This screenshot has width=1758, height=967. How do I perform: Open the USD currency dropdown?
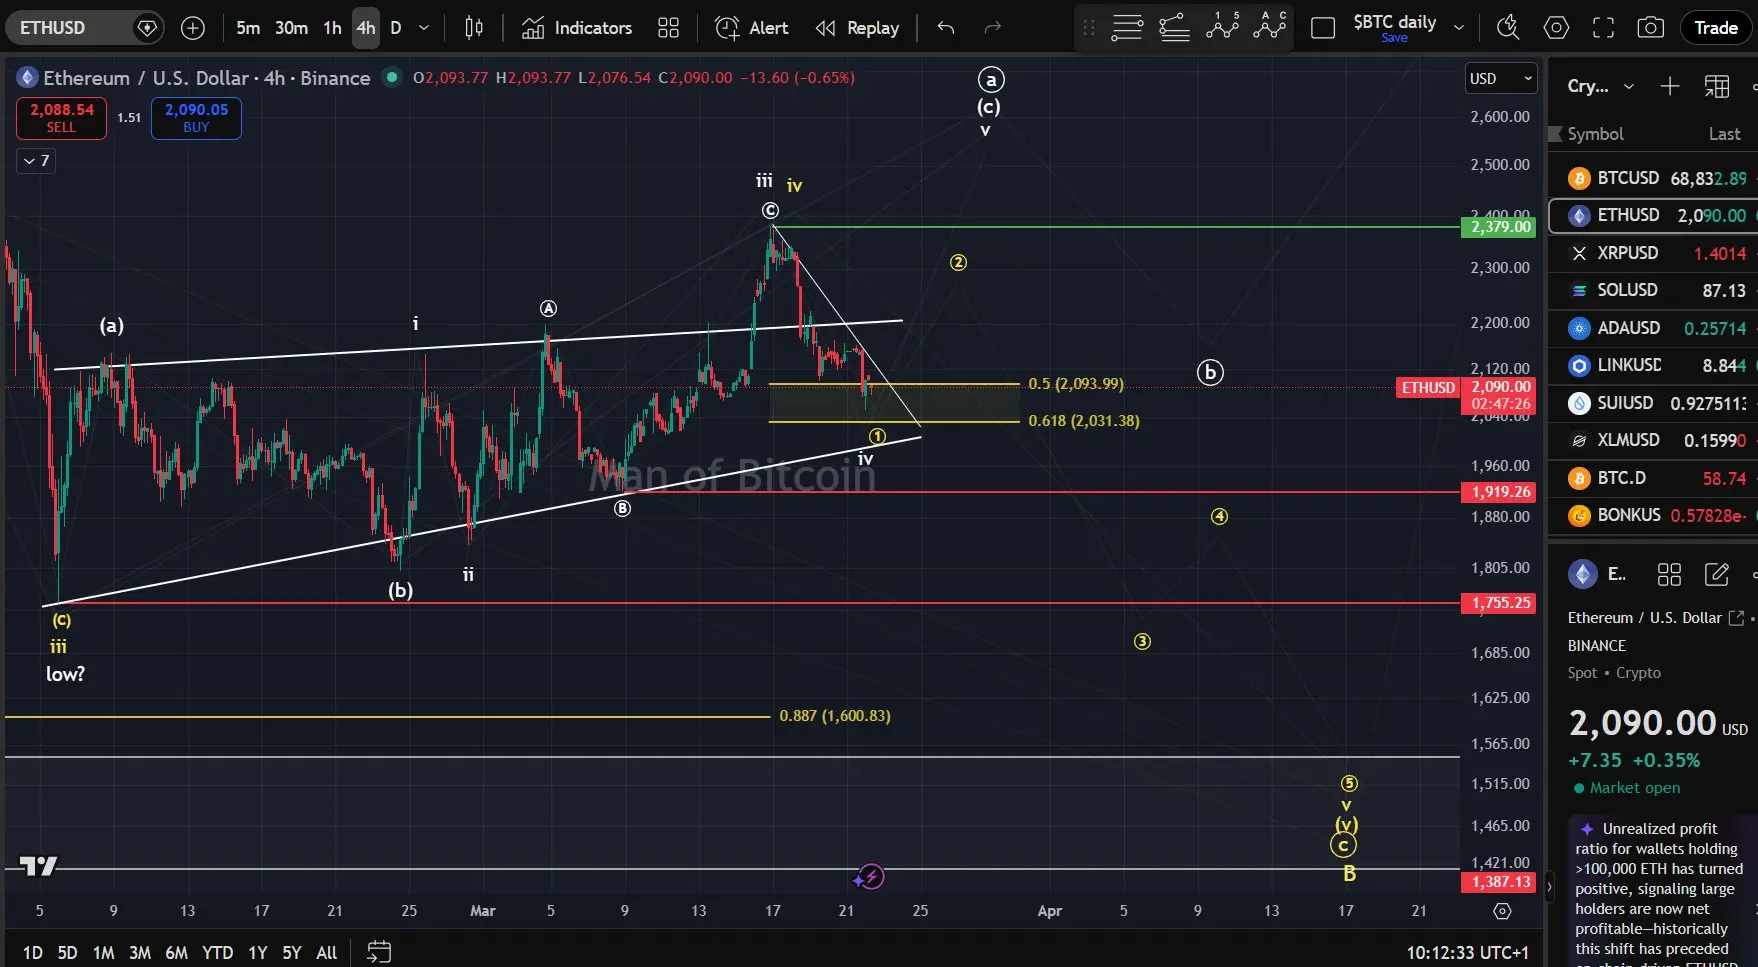1500,78
